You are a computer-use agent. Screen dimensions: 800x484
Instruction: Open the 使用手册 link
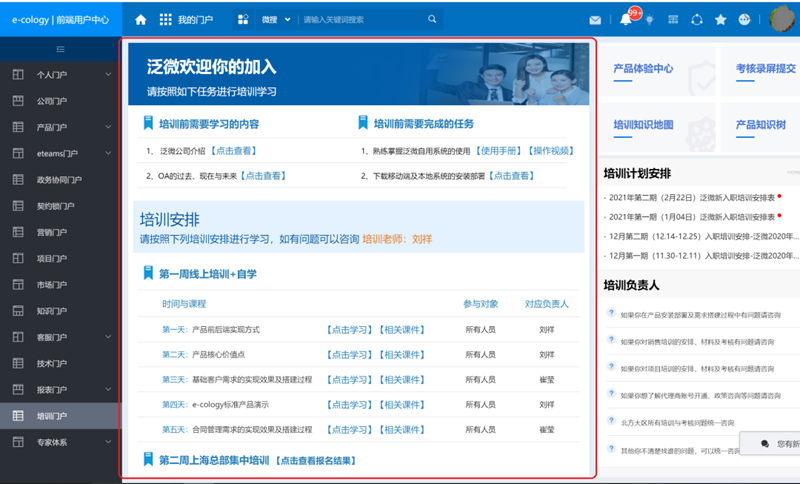(498, 151)
